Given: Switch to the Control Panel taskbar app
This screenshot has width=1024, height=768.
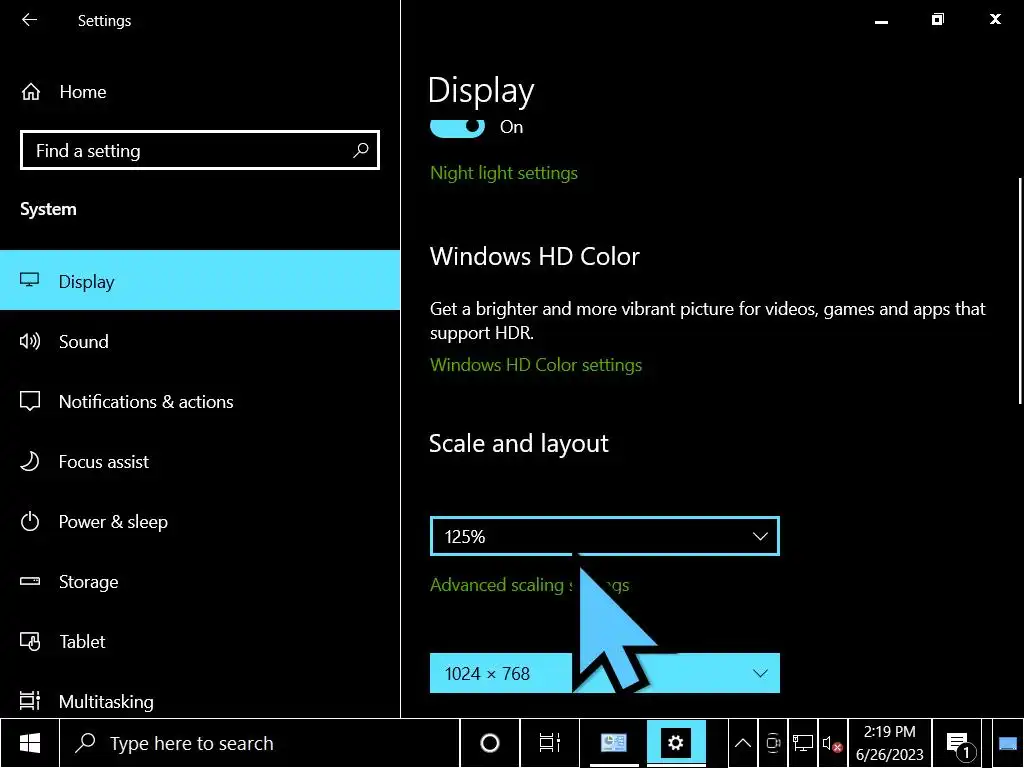Looking at the screenshot, I should point(613,743).
